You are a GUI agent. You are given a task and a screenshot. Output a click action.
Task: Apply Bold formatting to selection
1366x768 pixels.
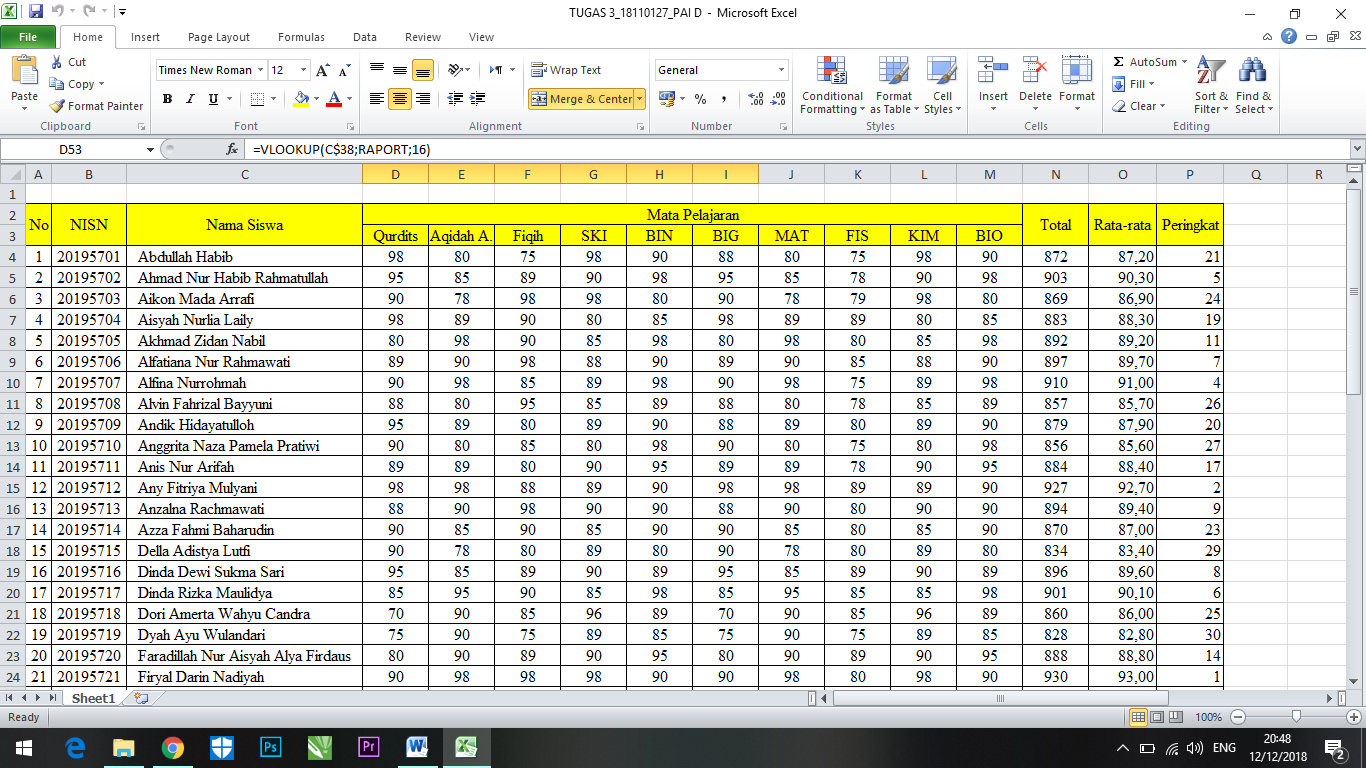pyautogui.click(x=167, y=100)
